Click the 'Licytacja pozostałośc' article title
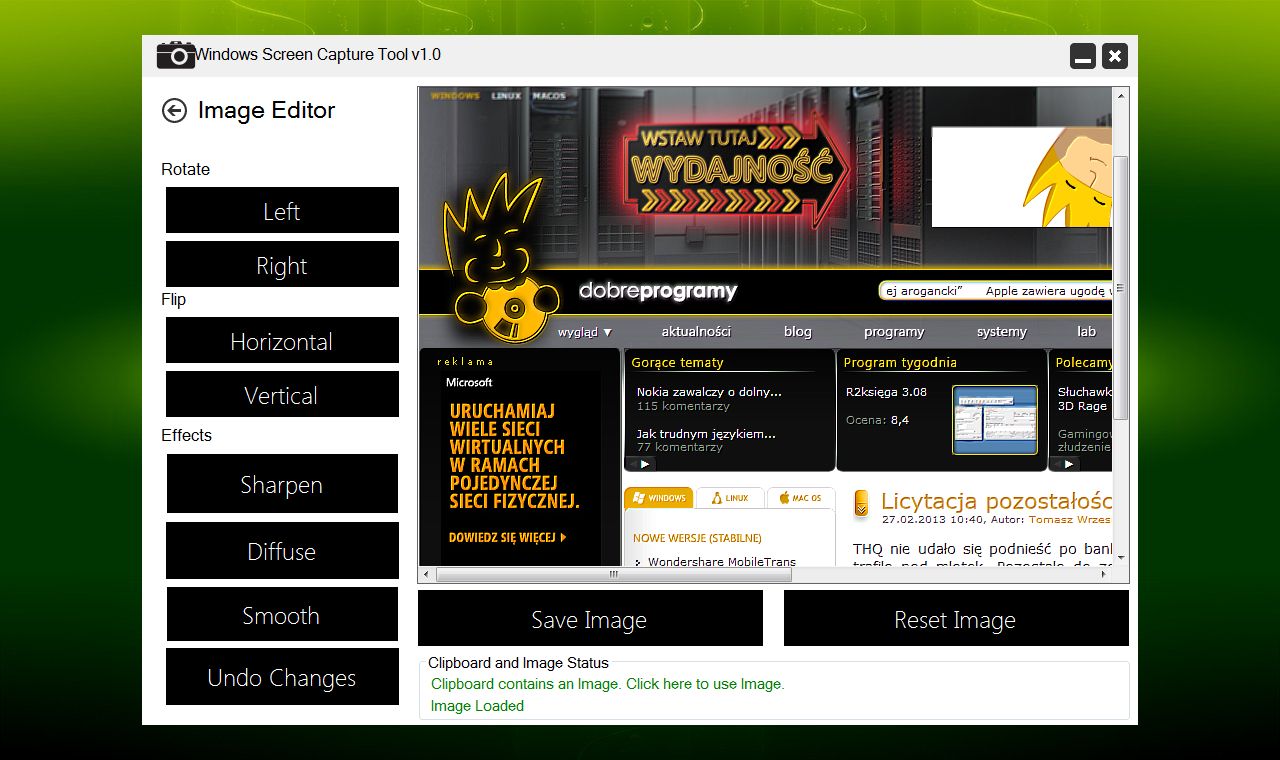The width and height of the screenshot is (1280, 760). (x=996, y=501)
